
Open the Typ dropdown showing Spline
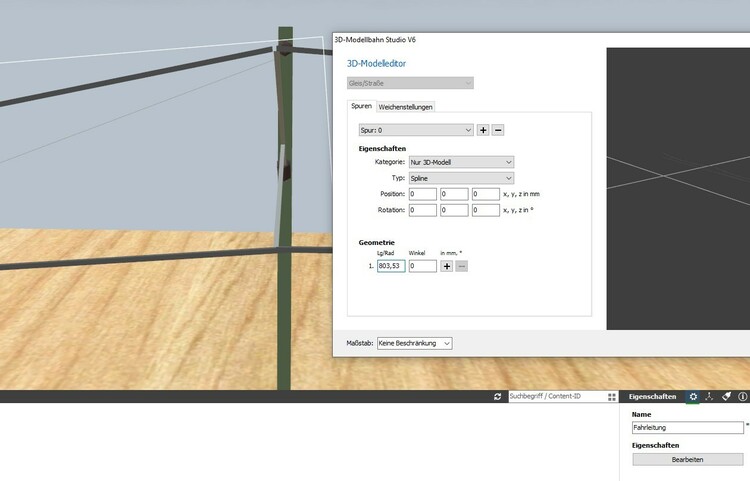click(462, 178)
